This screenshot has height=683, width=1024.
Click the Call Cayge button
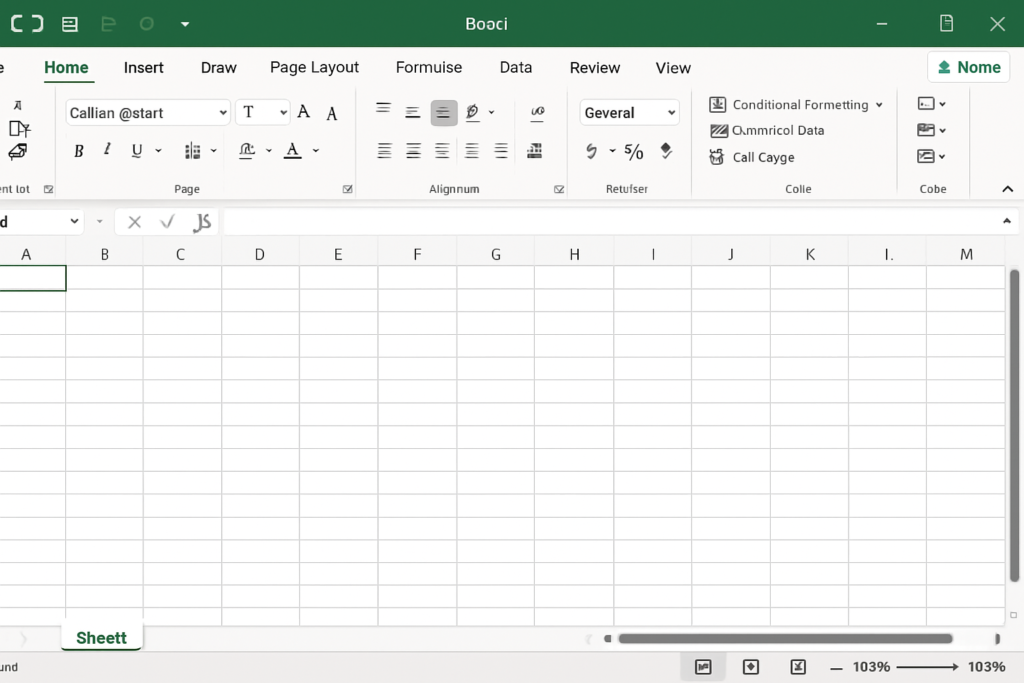click(752, 157)
